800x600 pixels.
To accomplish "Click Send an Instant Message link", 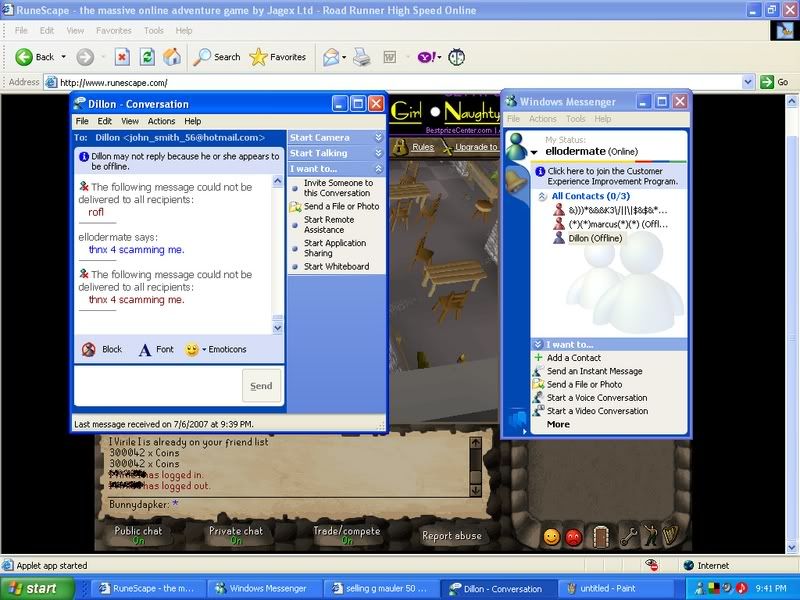I will click(x=594, y=371).
